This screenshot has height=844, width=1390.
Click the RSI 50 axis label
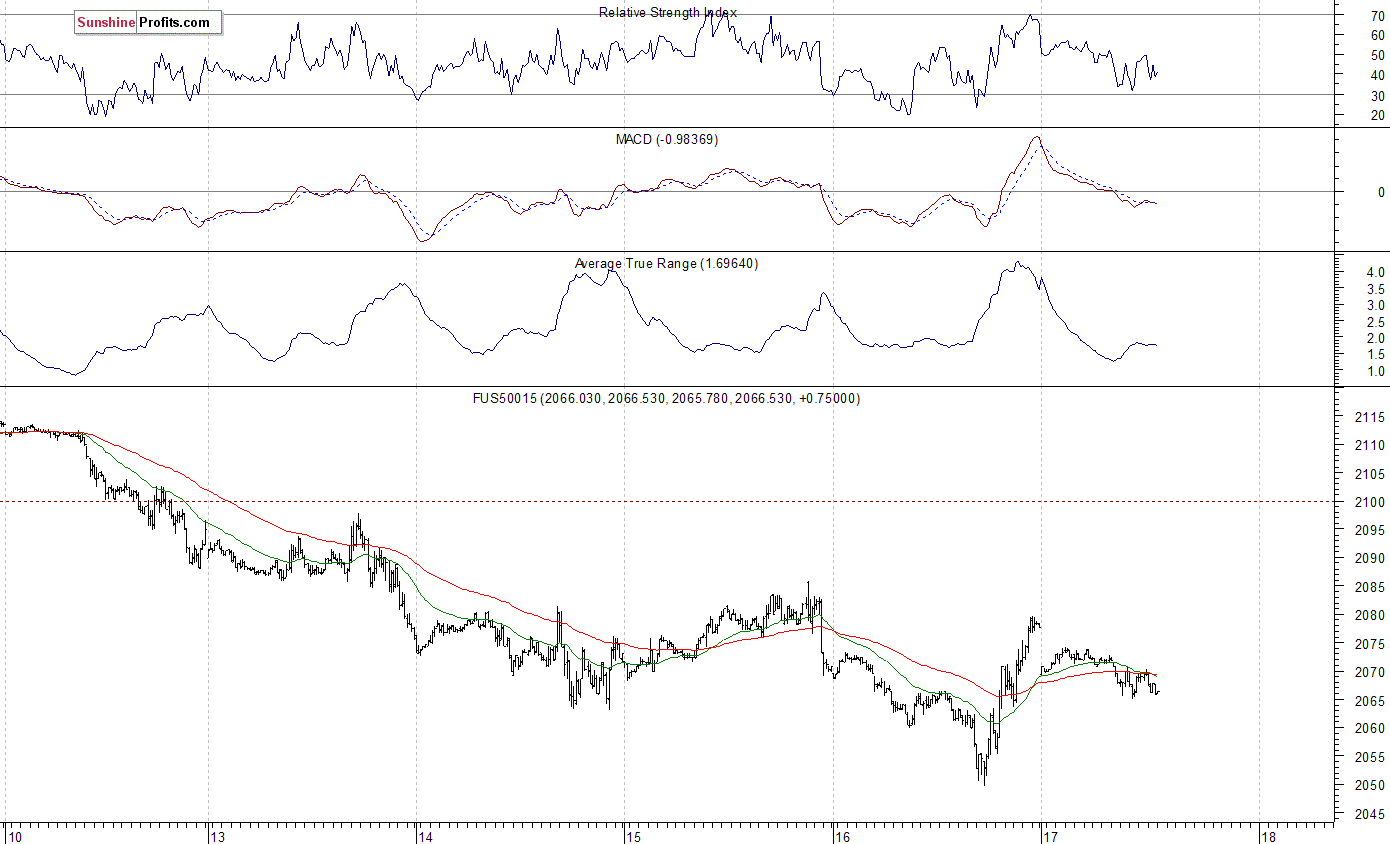point(1377,55)
